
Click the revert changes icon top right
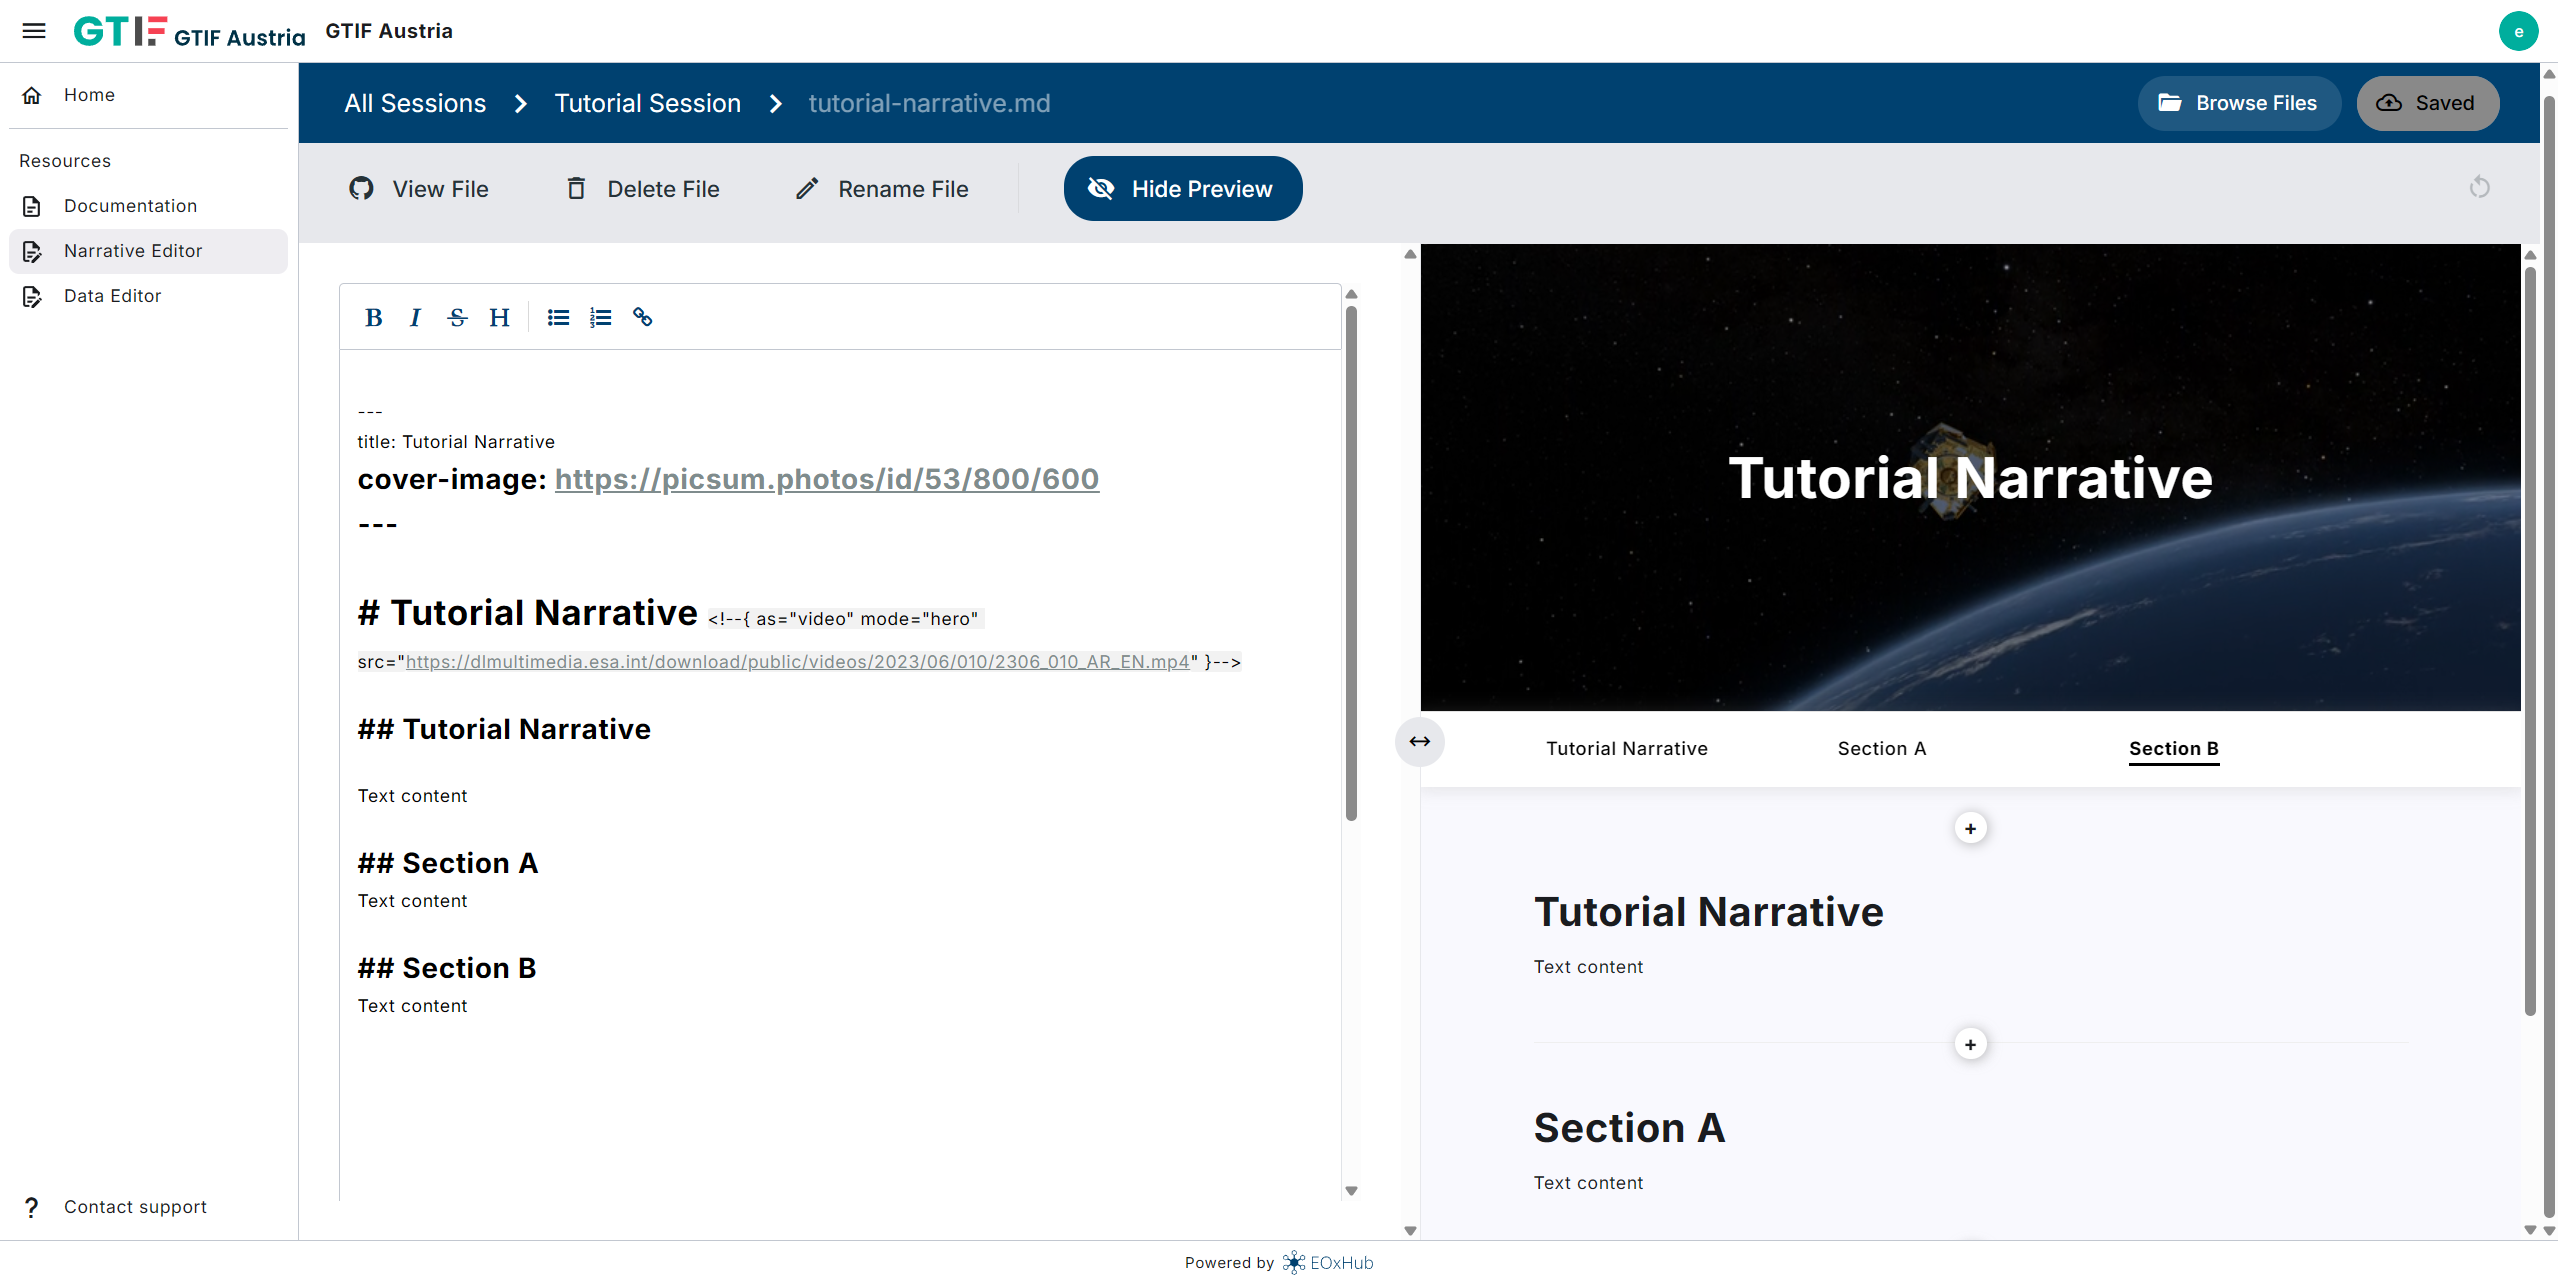pos(2480,187)
